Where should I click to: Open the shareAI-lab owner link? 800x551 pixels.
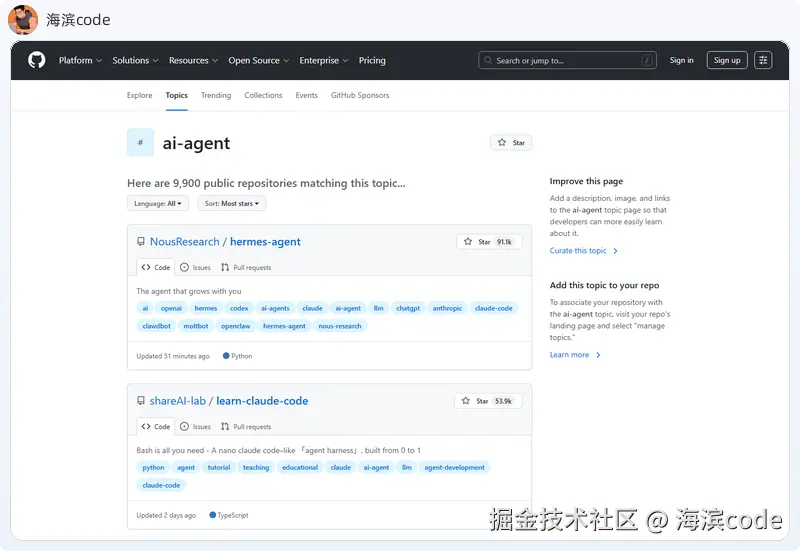(x=178, y=401)
